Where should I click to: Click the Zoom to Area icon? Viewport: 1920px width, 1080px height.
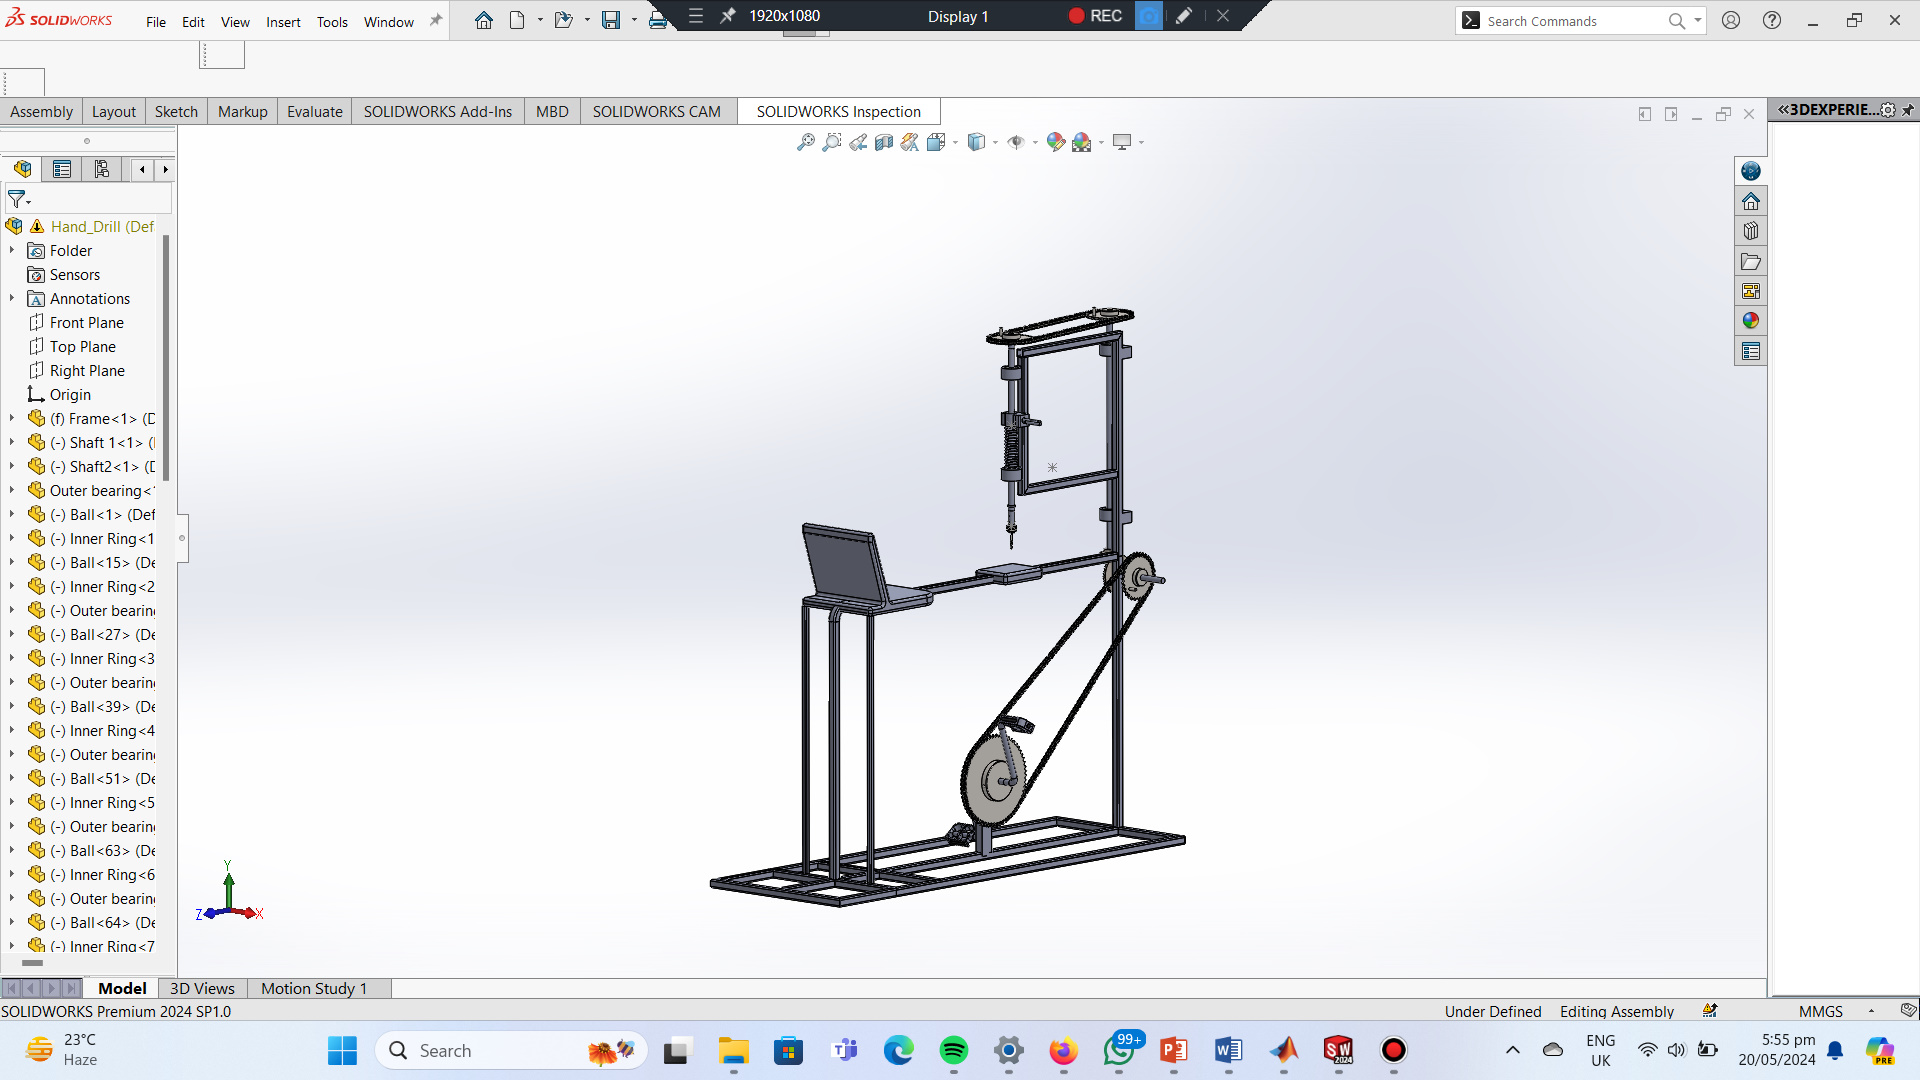point(831,142)
